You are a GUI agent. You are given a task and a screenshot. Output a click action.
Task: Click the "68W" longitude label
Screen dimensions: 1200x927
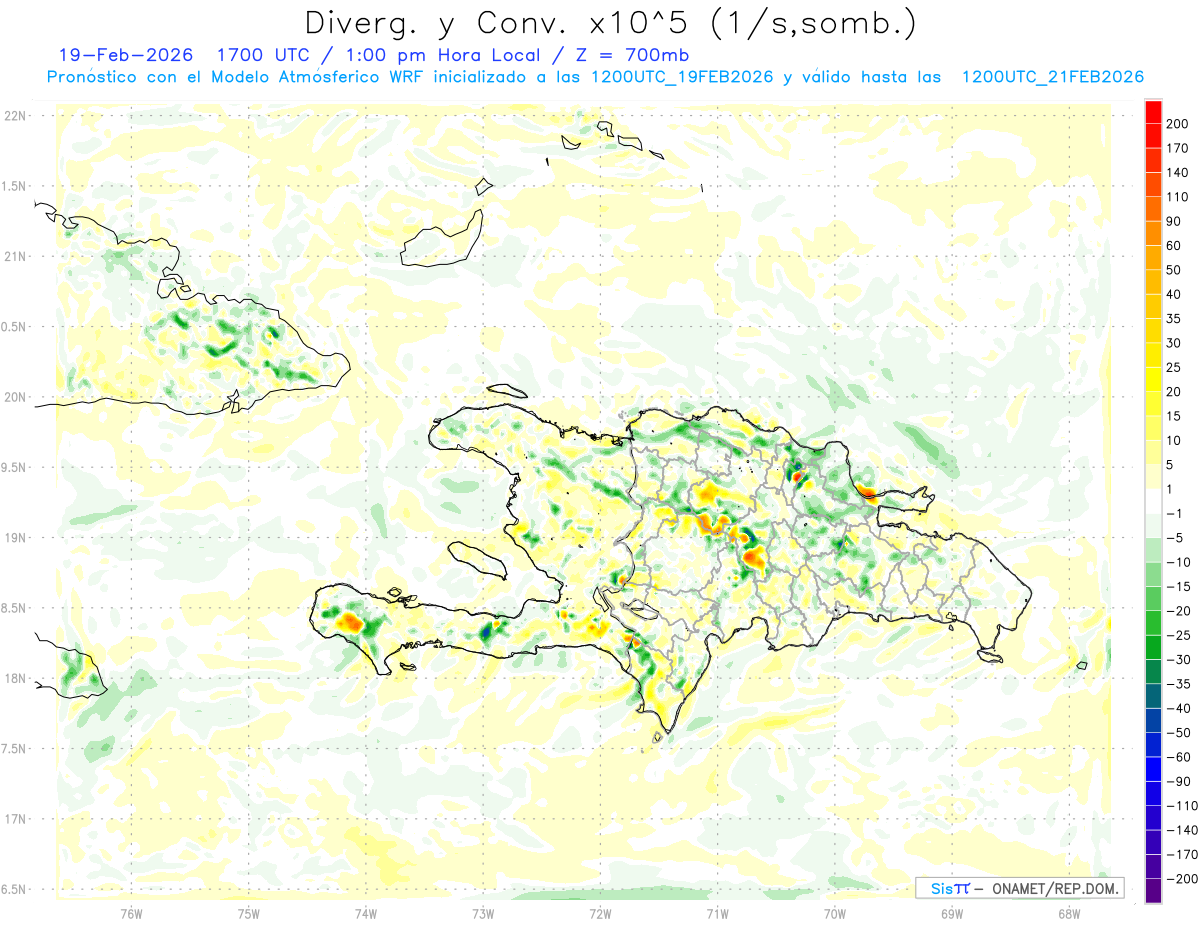click(x=1069, y=913)
